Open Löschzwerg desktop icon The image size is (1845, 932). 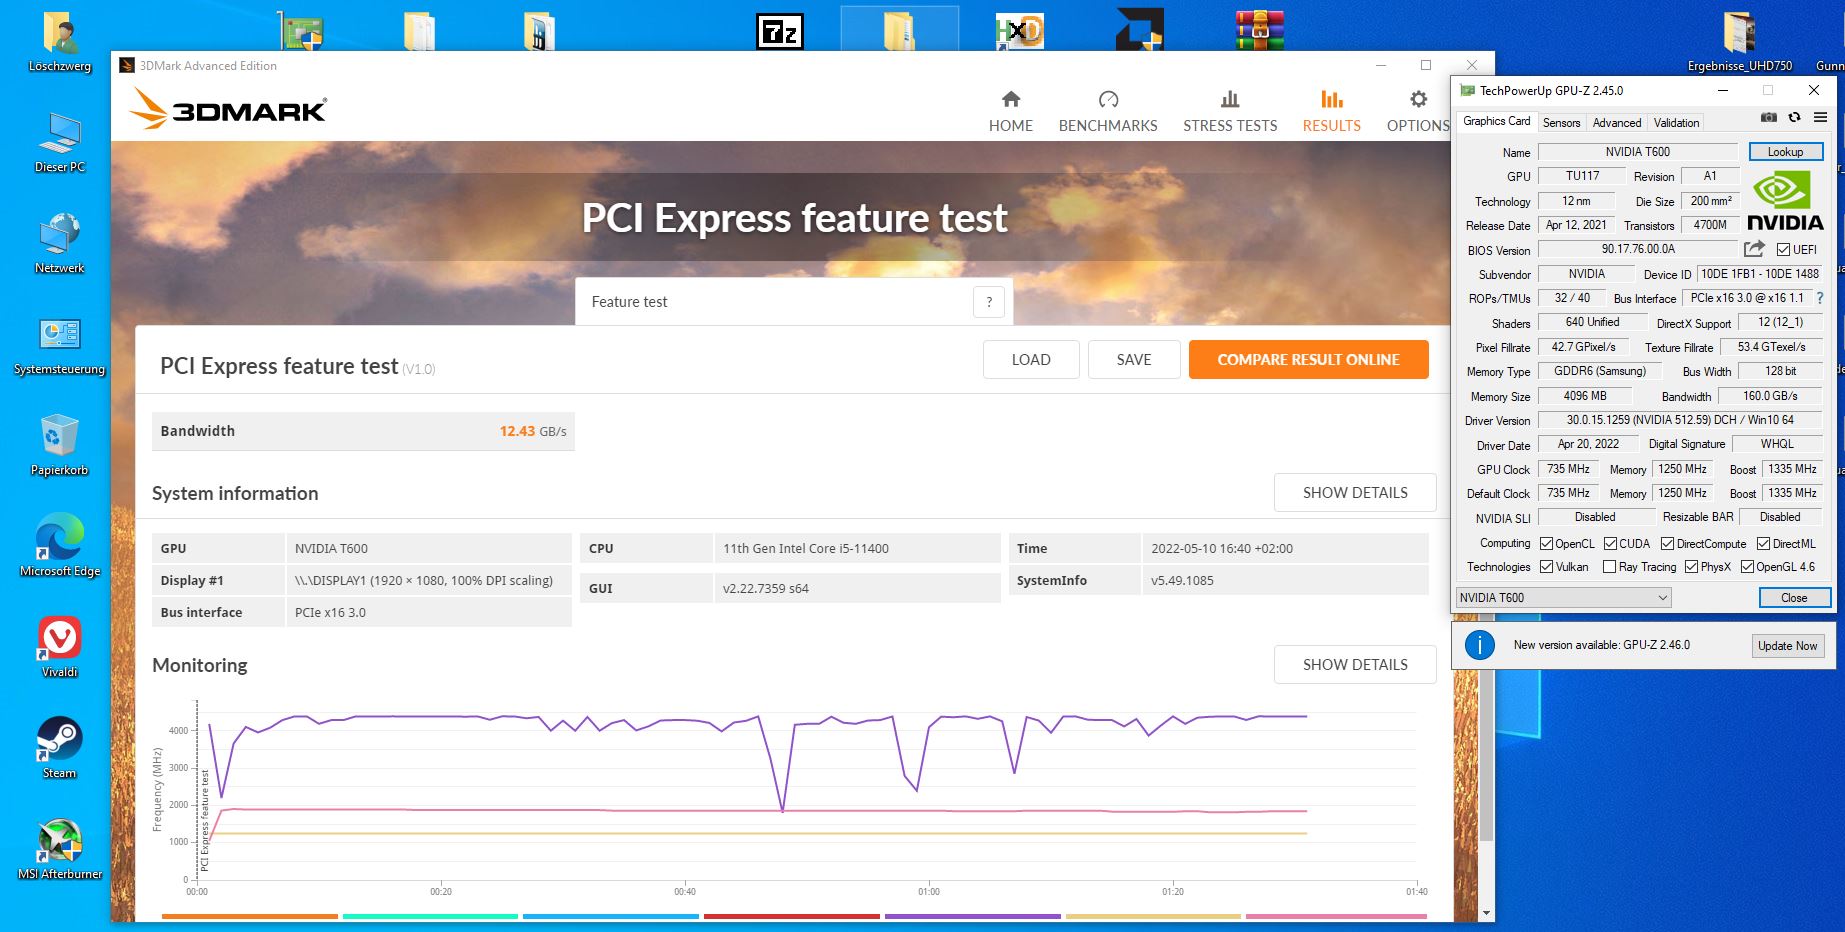coord(60,44)
